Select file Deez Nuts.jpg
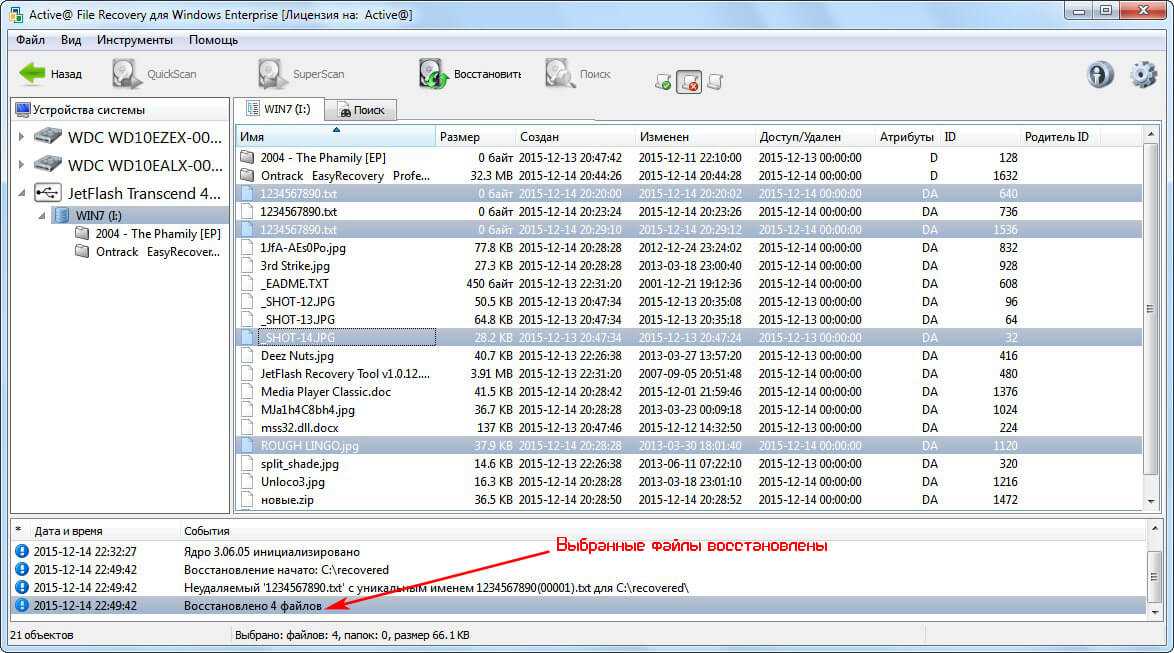The height and width of the screenshot is (653, 1174). (297, 356)
